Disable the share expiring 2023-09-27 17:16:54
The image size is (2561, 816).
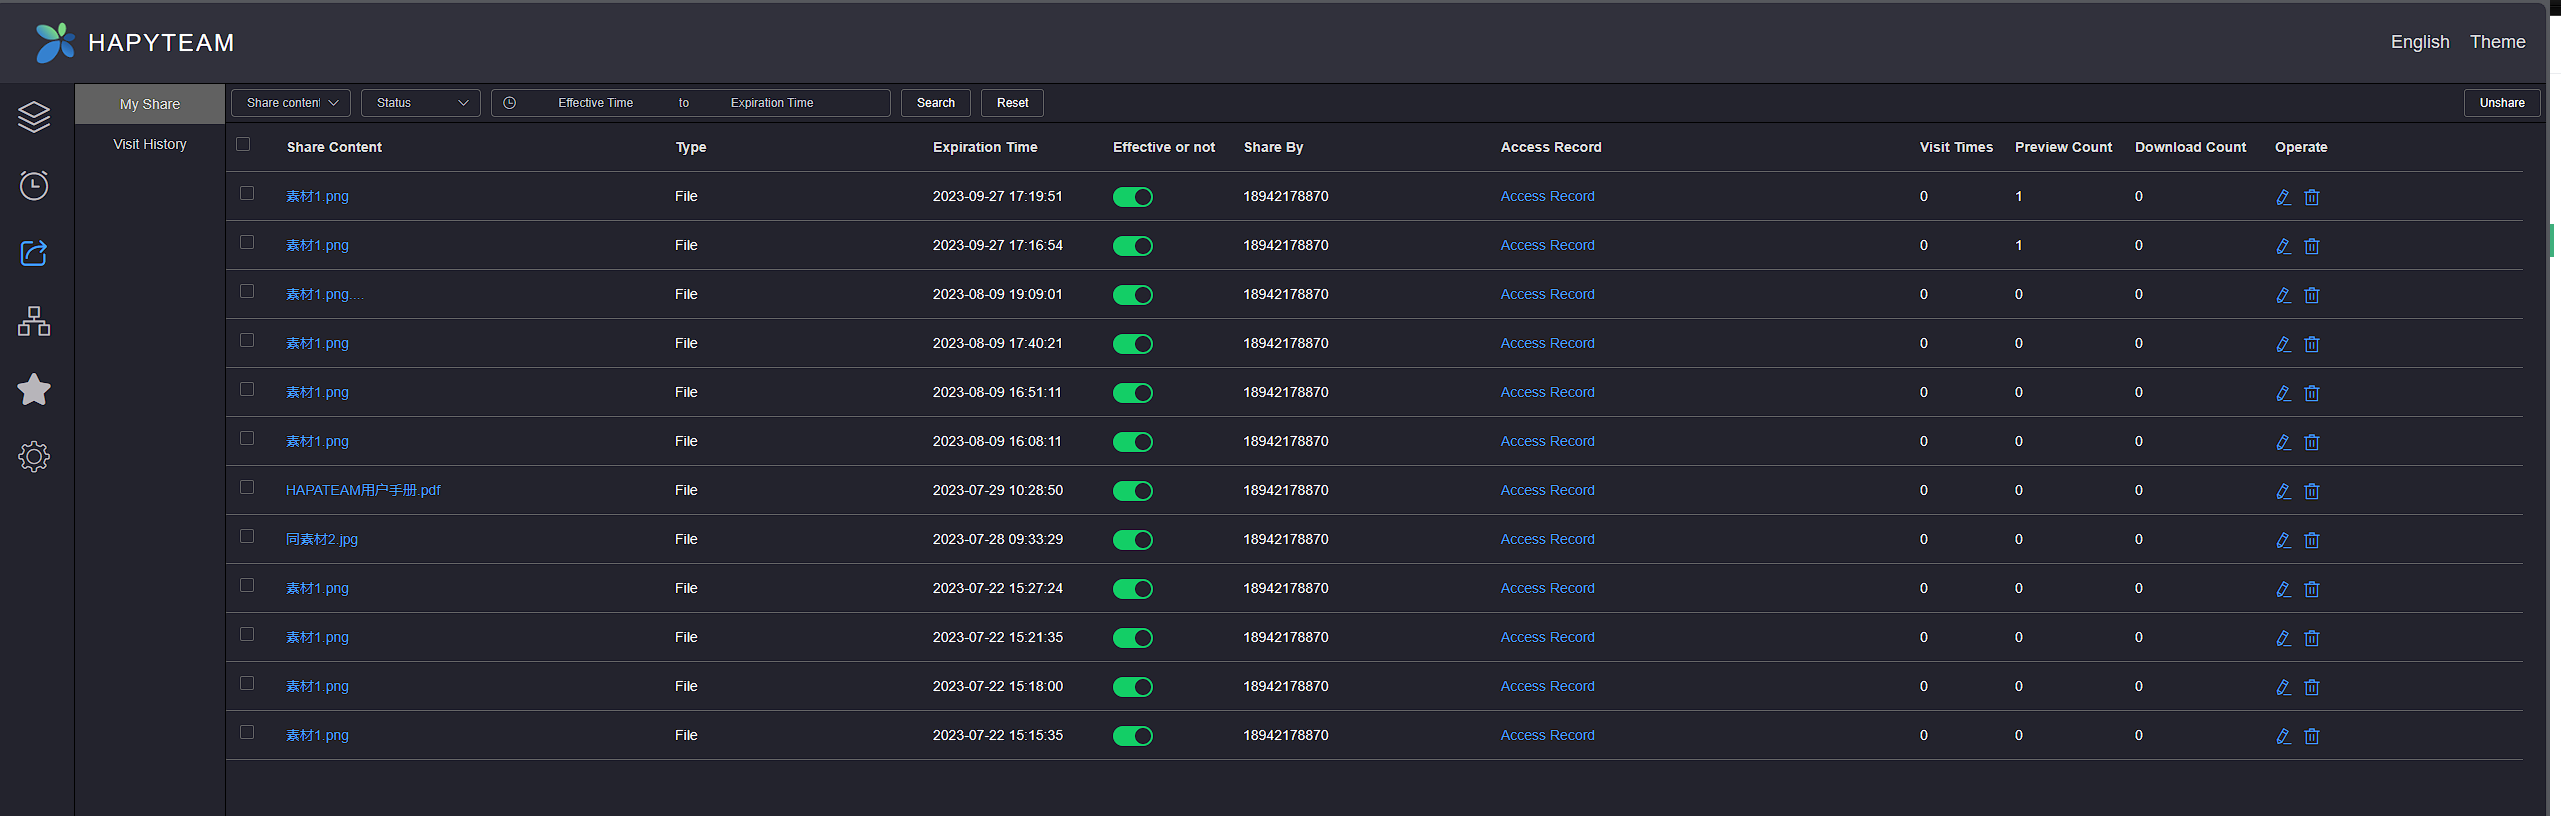click(1133, 246)
